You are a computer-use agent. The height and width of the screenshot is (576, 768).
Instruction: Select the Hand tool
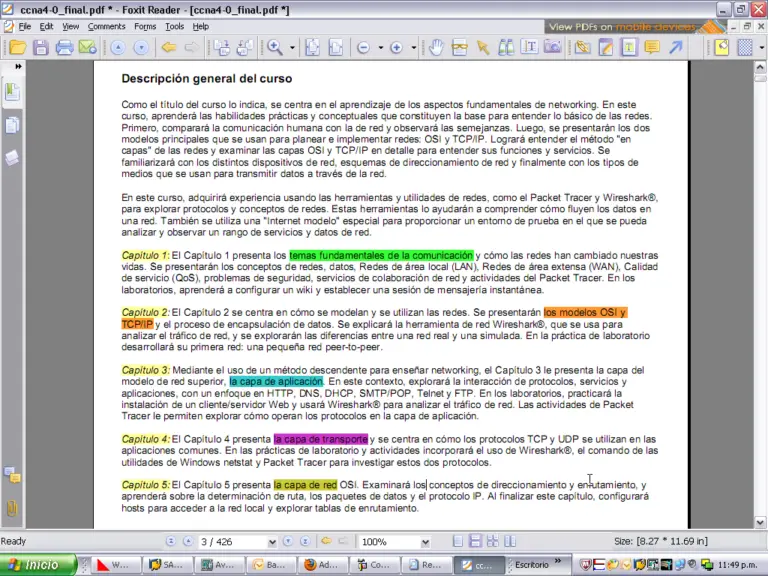(436, 48)
